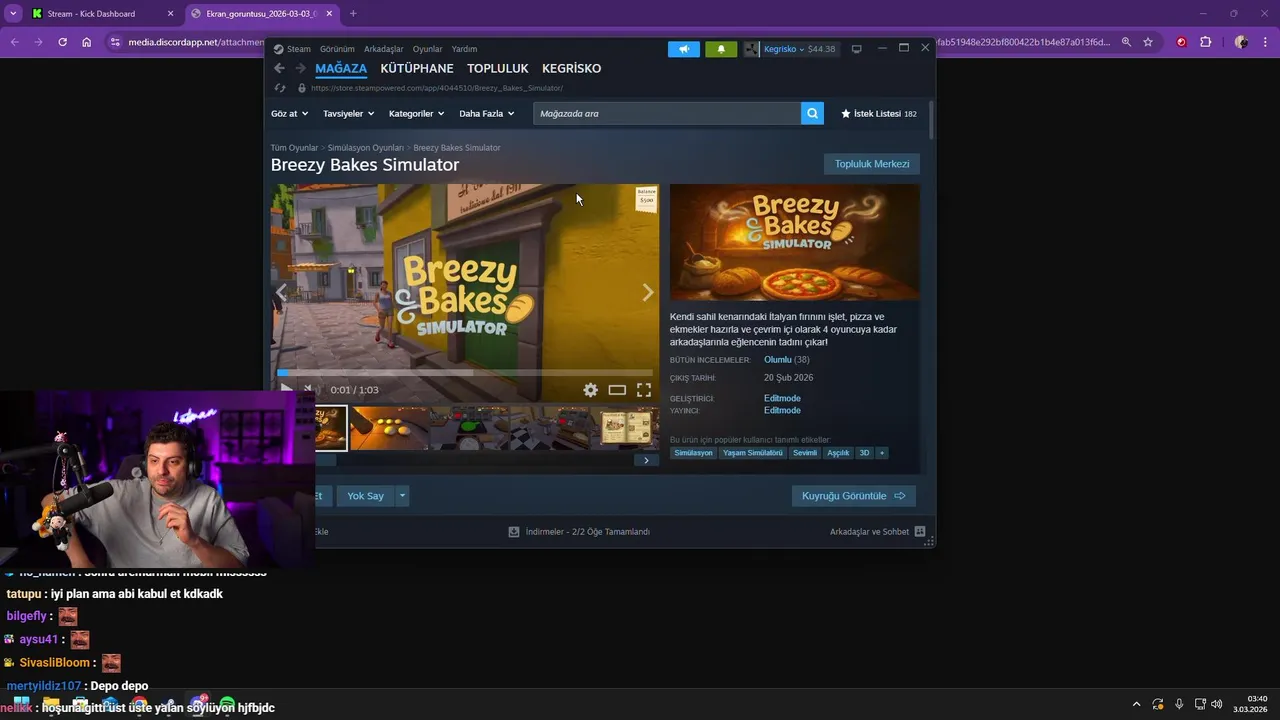Expand the Tavsiyeler dropdown
The image size is (1280, 720).
pos(348,114)
